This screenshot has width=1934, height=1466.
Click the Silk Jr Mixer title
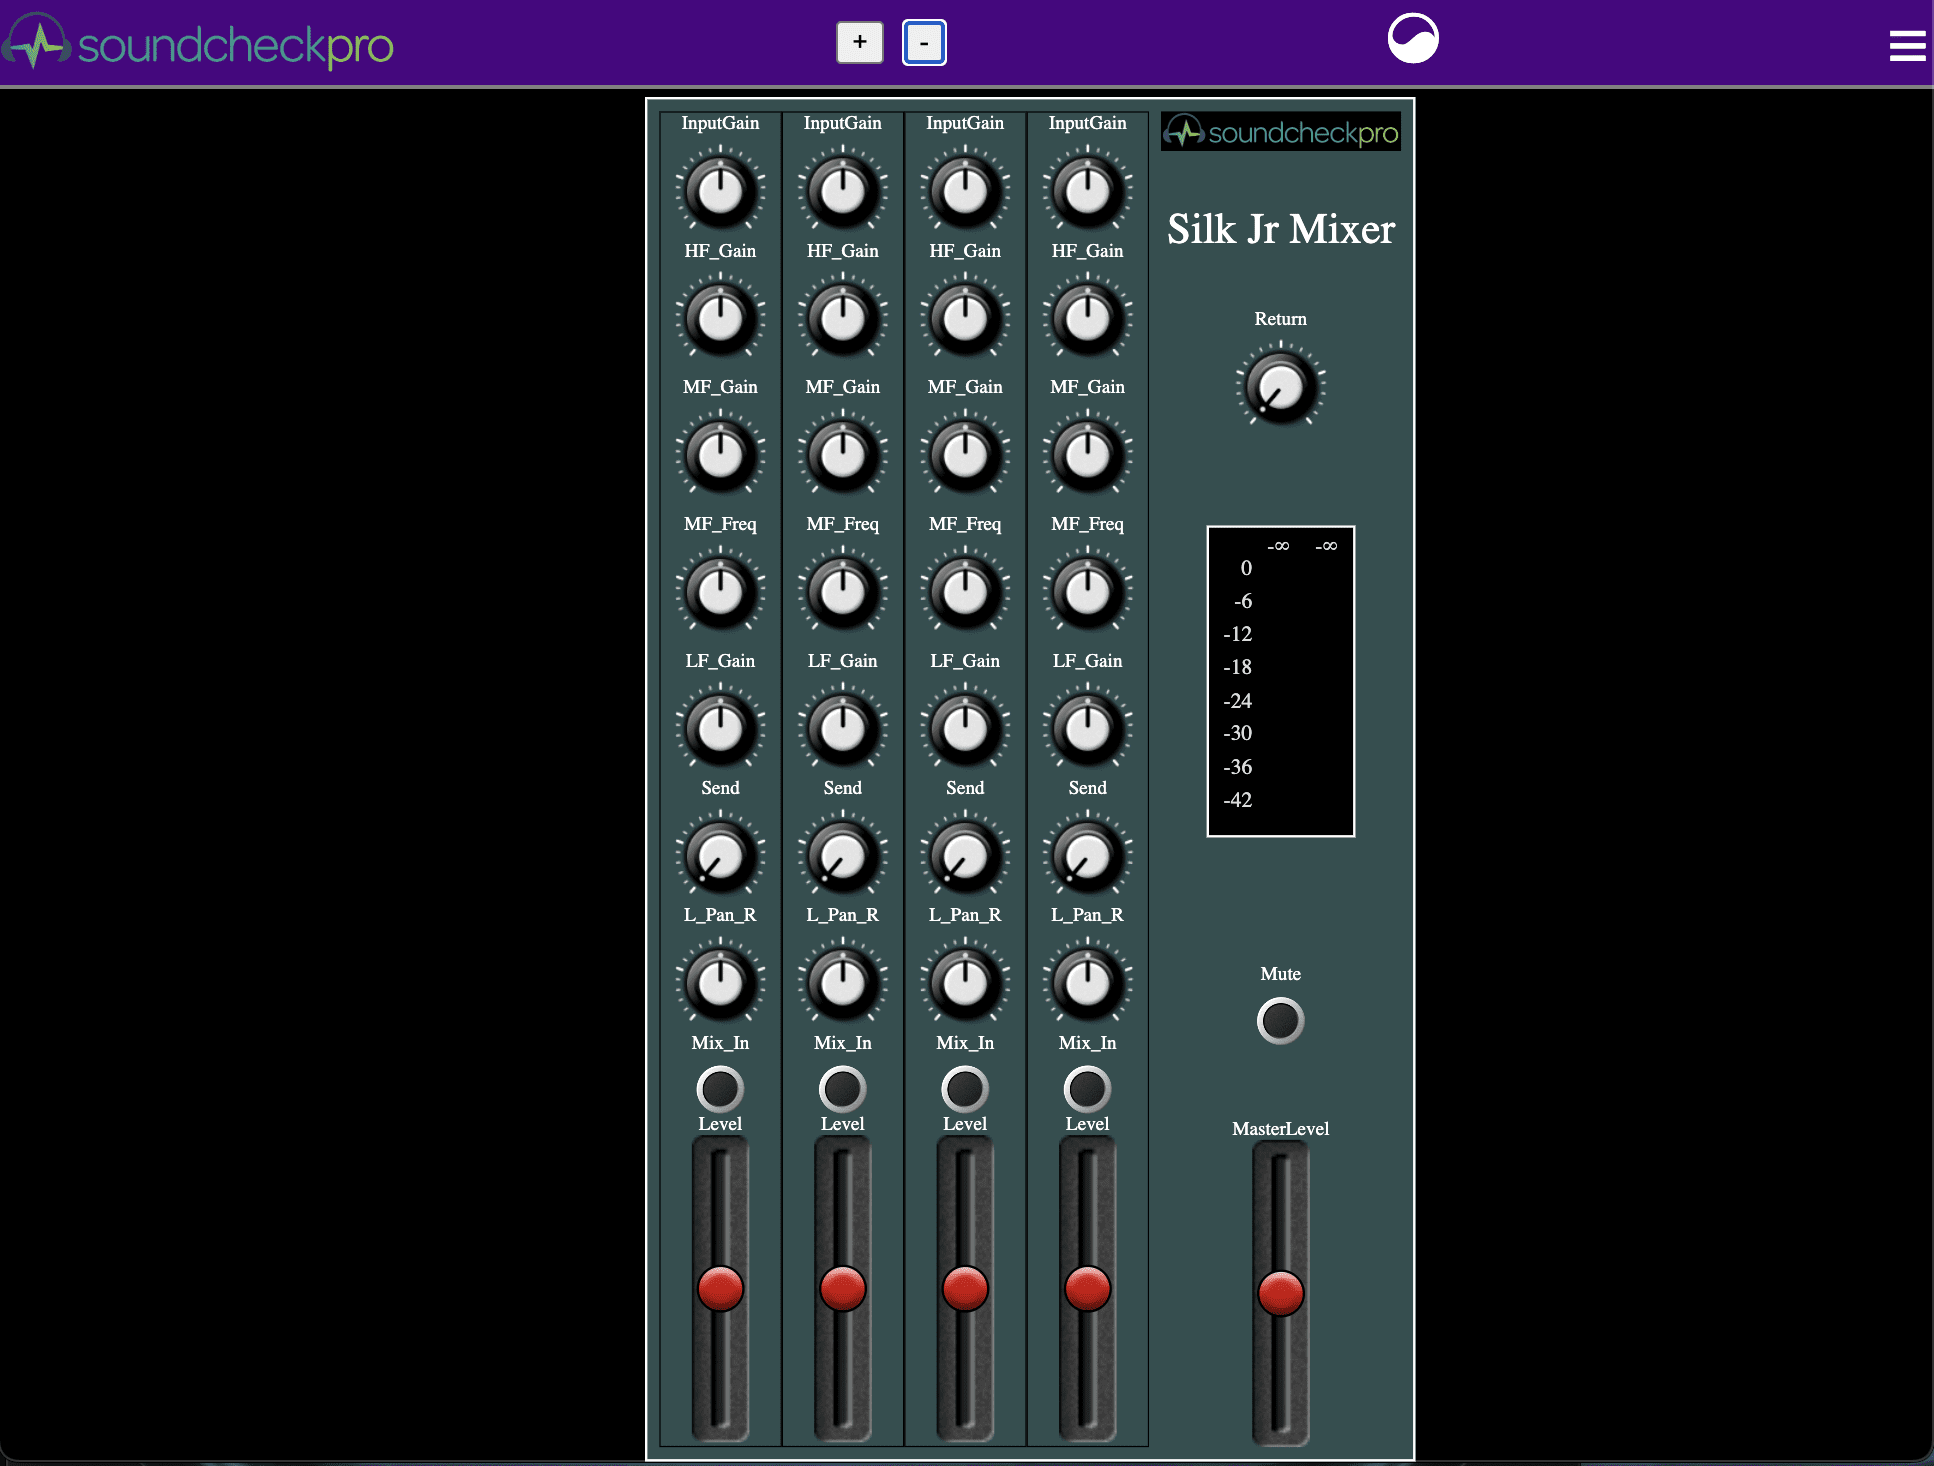point(1280,229)
